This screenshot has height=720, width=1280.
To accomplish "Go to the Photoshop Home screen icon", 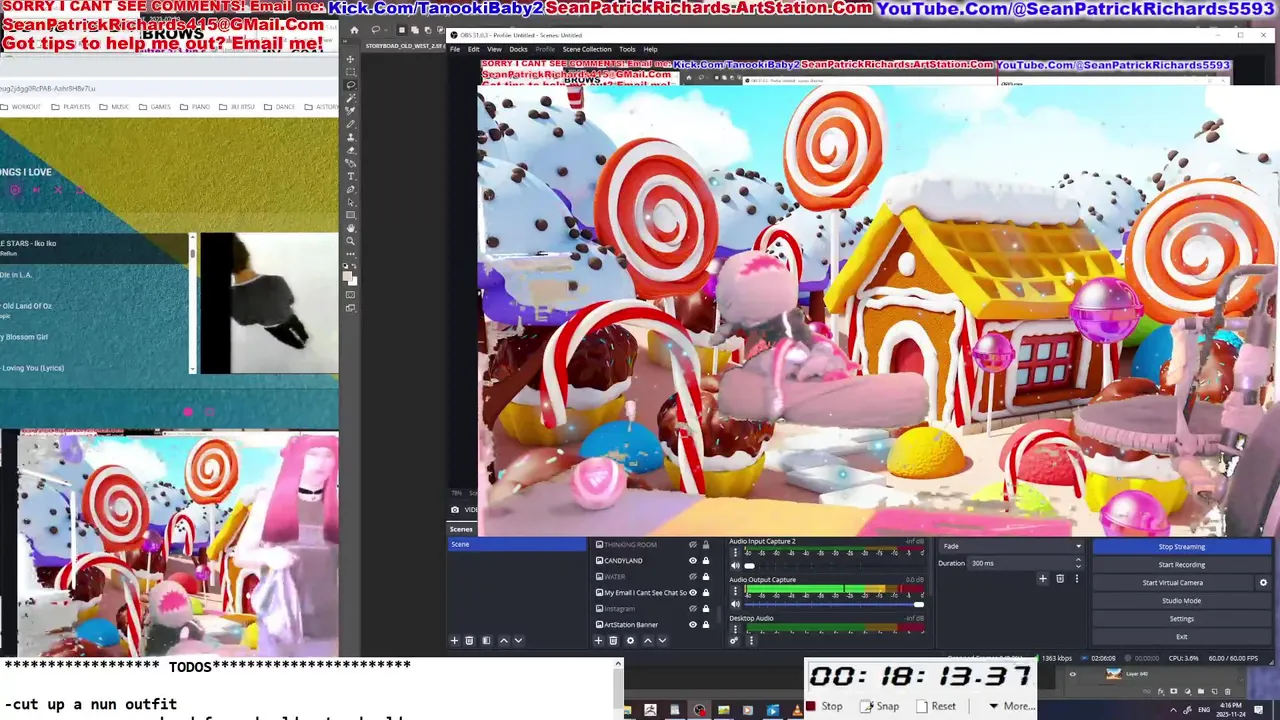I will (354, 30).
